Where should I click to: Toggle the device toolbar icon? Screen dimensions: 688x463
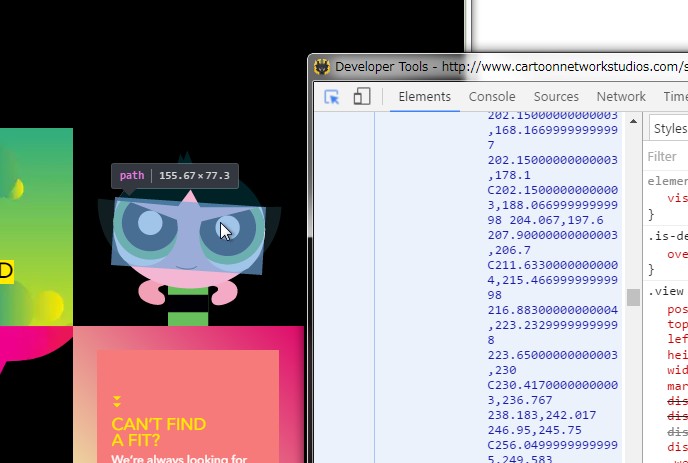click(362, 97)
